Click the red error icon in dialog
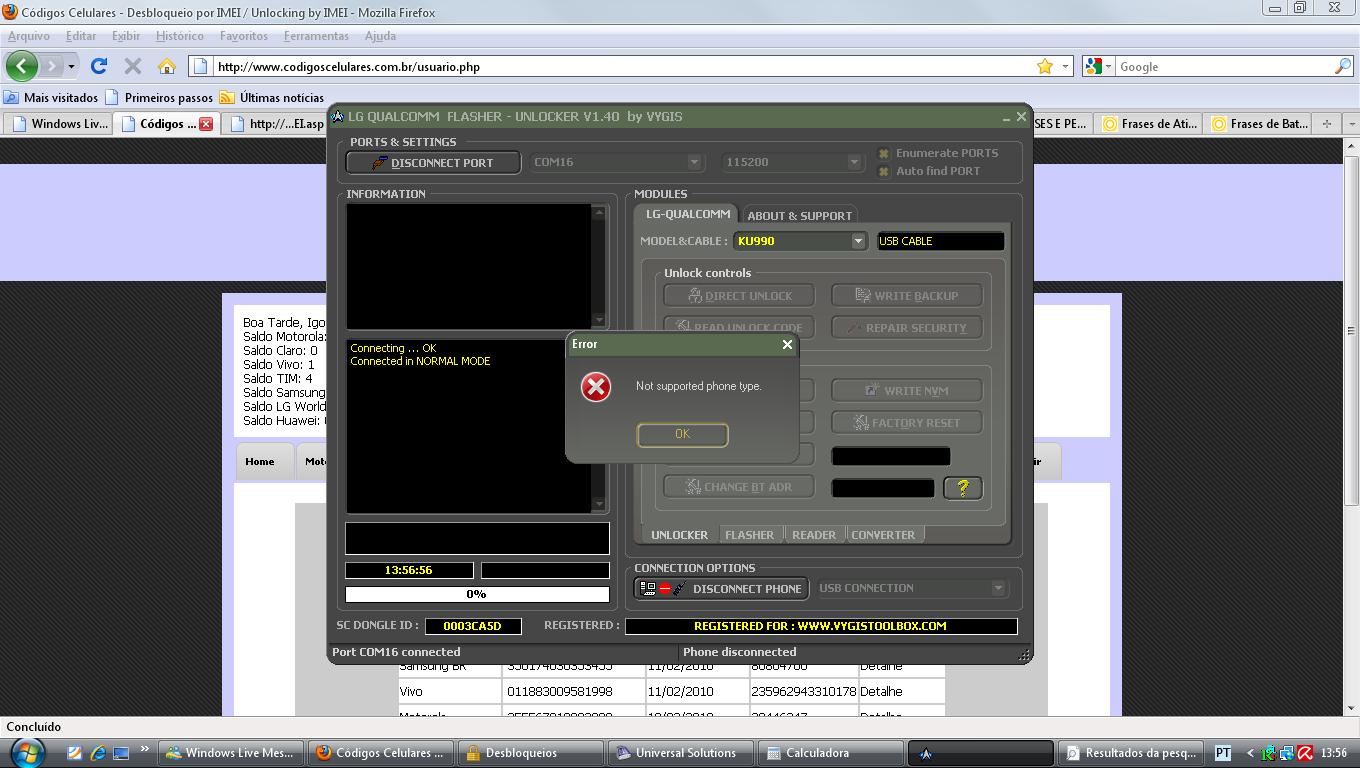Image resolution: width=1360 pixels, height=768 pixels. point(596,387)
